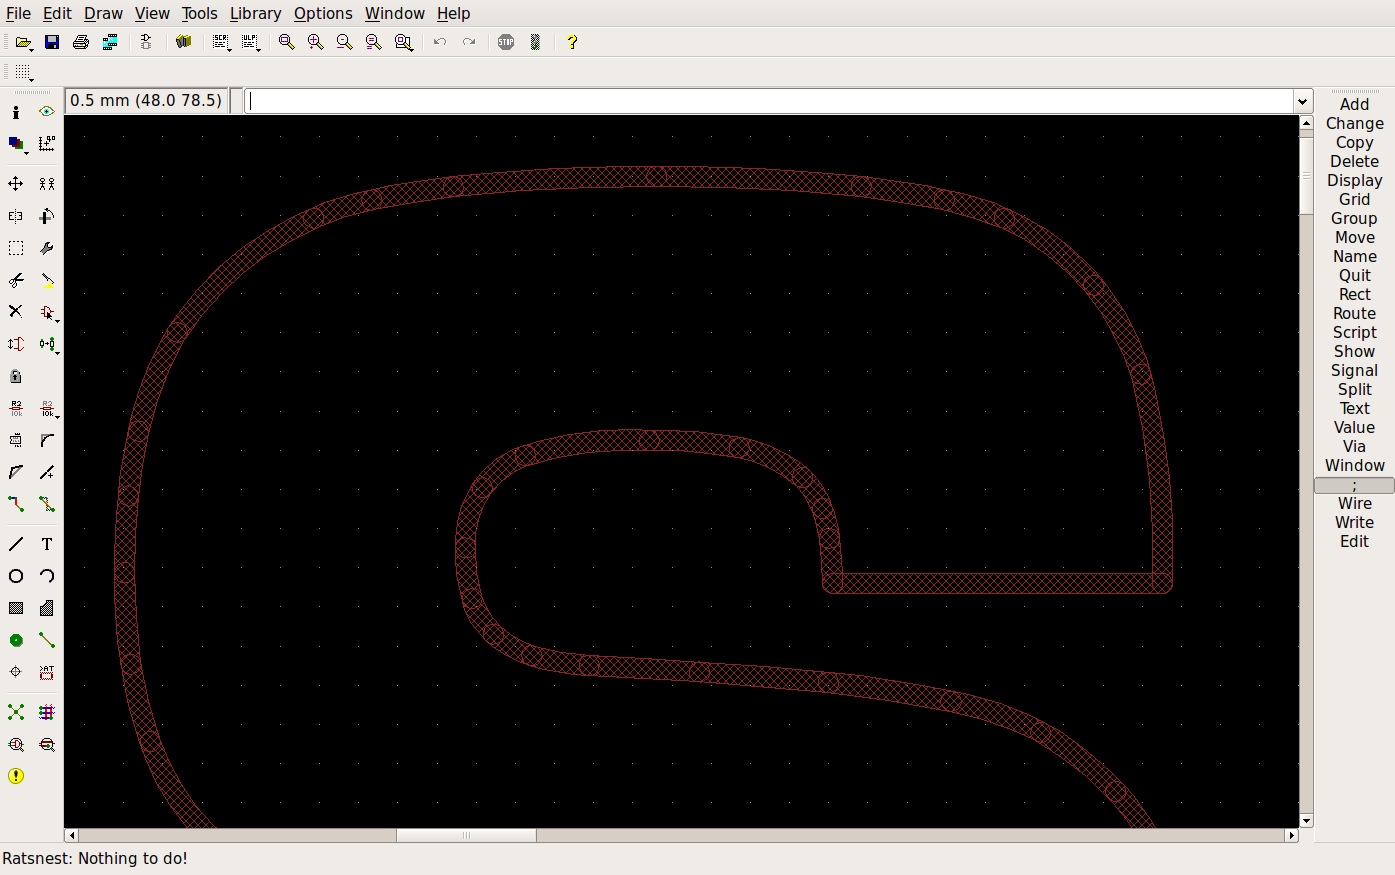Open the Edit menu
Screen dimensions: 1395x875
click(57, 13)
